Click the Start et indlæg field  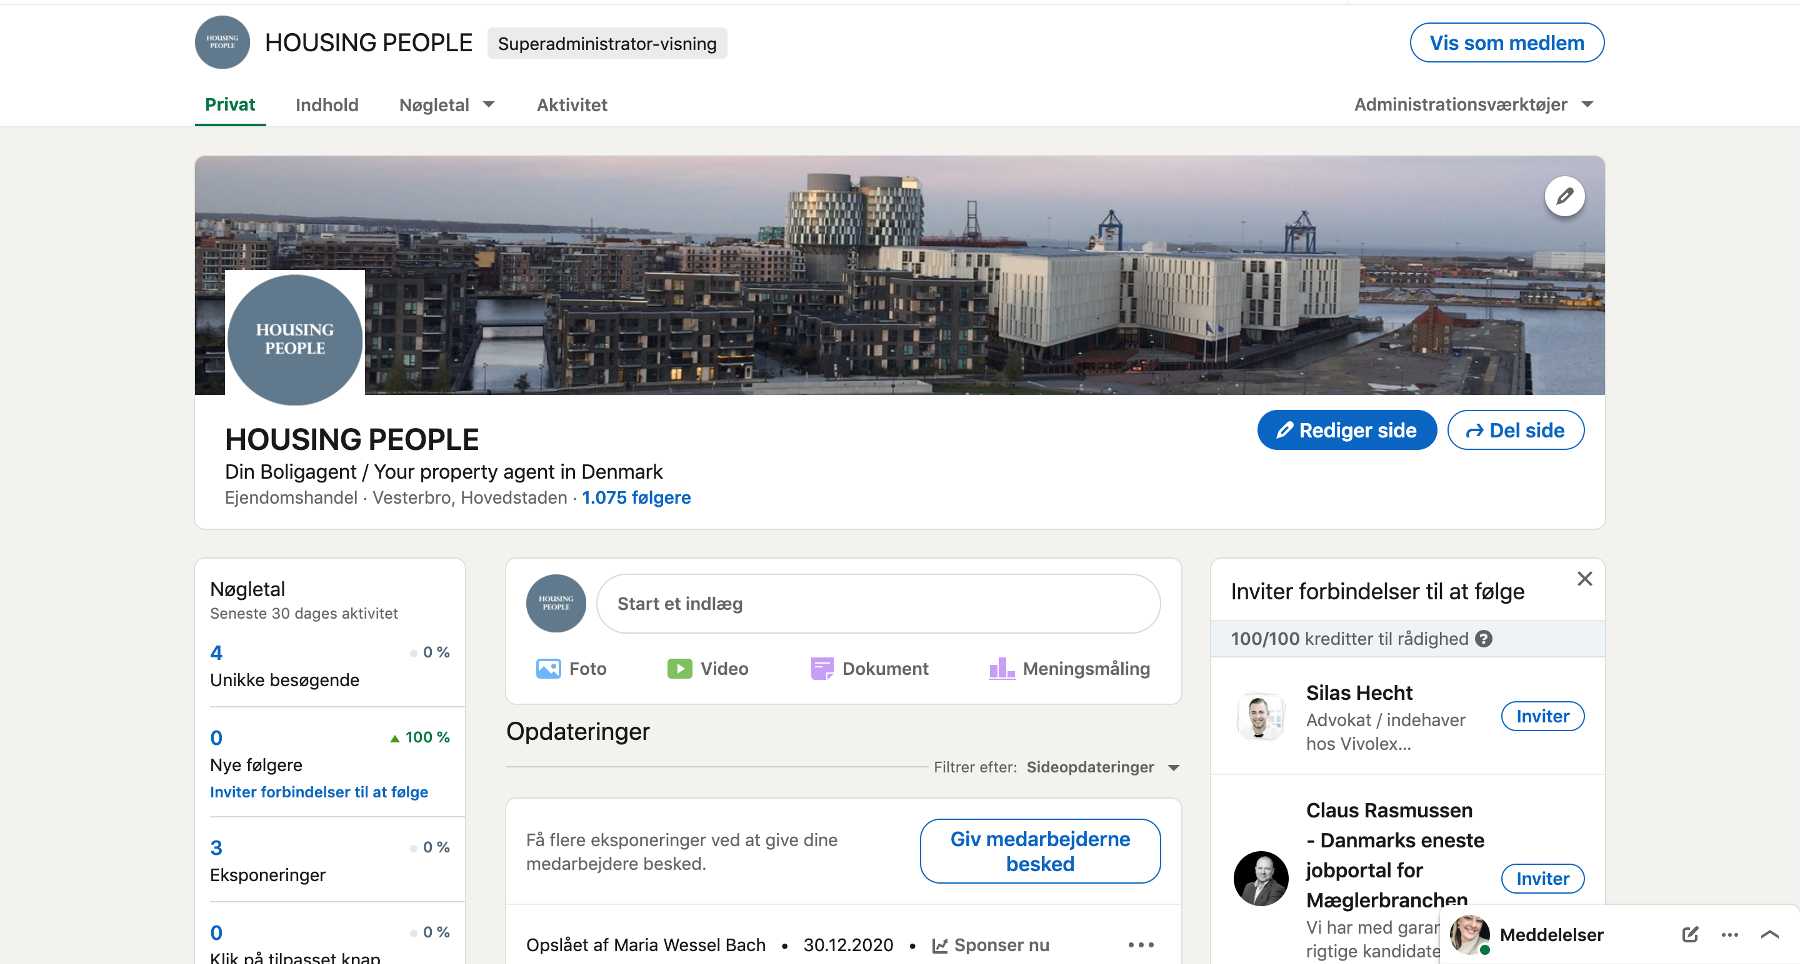tap(878, 604)
